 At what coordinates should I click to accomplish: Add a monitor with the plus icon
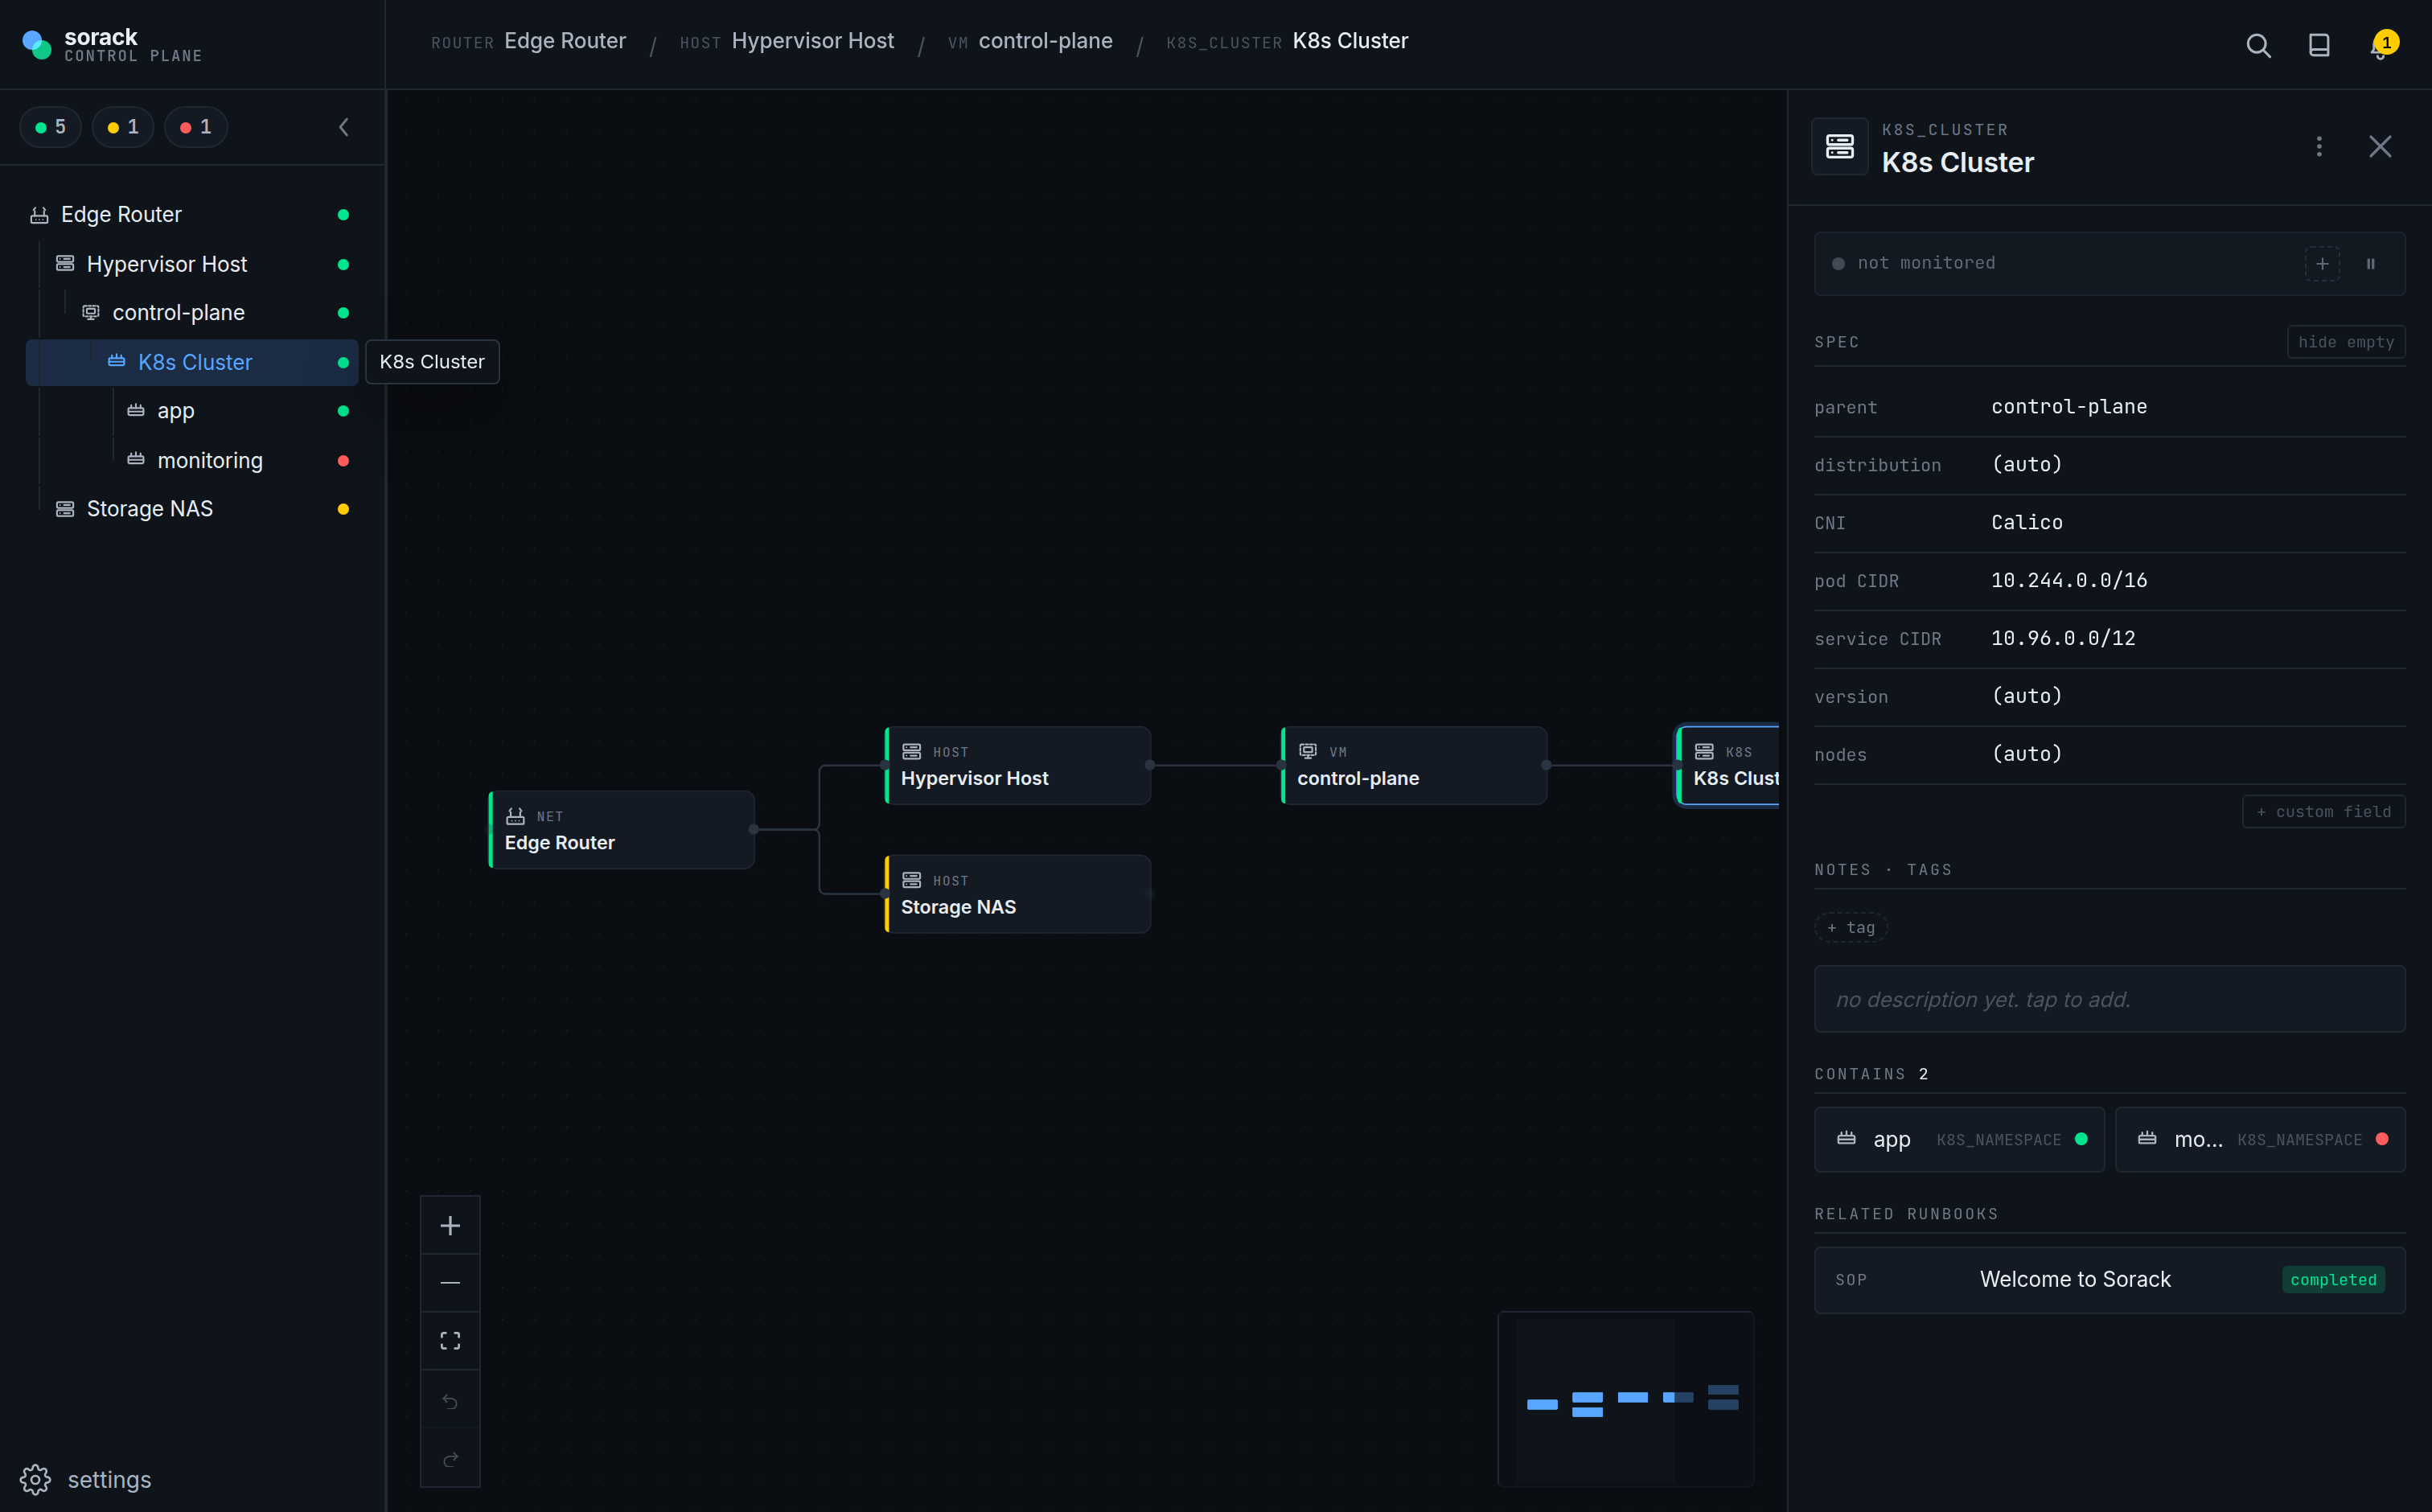[x=2322, y=264]
